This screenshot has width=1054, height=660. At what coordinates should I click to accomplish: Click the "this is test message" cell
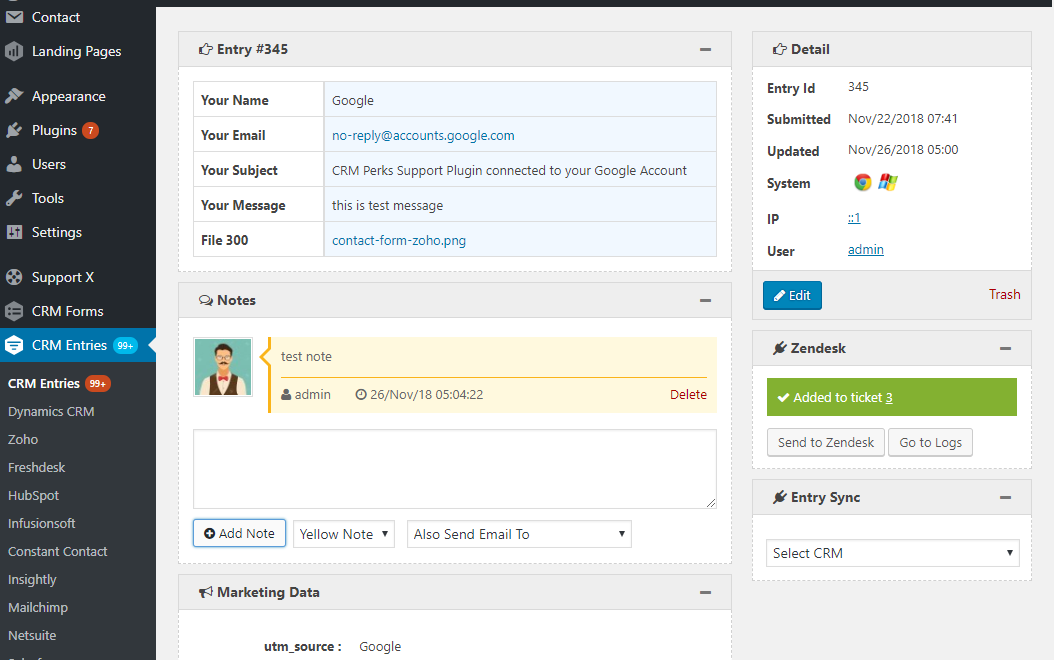(520, 205)
